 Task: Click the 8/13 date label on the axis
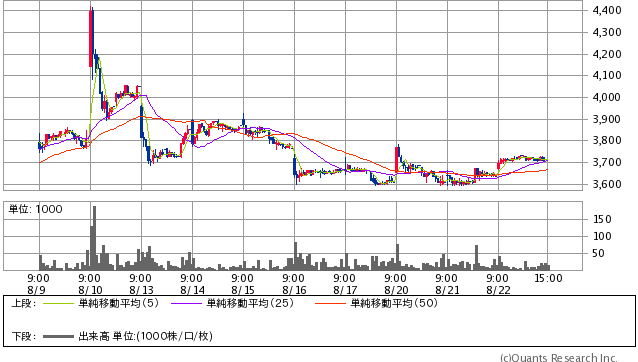[141, 290]
